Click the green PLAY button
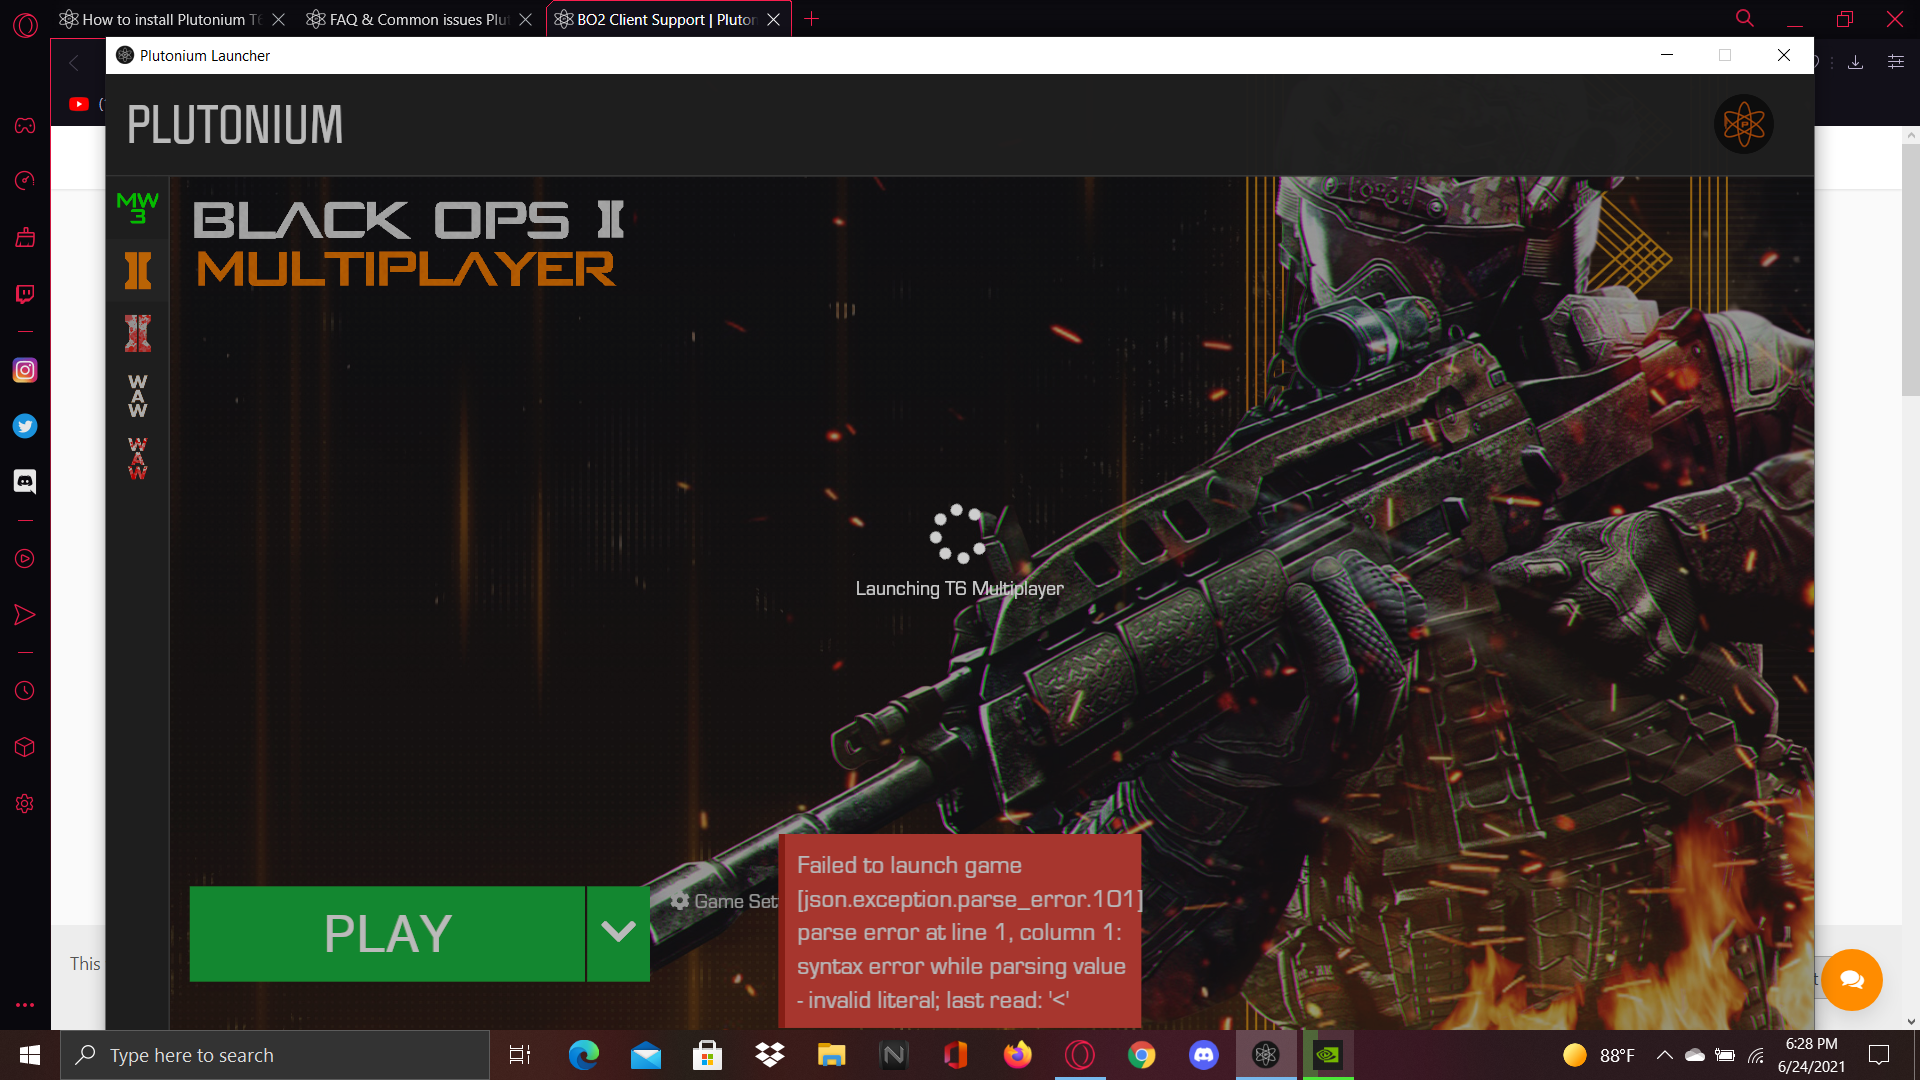 [x=387, y=934]
